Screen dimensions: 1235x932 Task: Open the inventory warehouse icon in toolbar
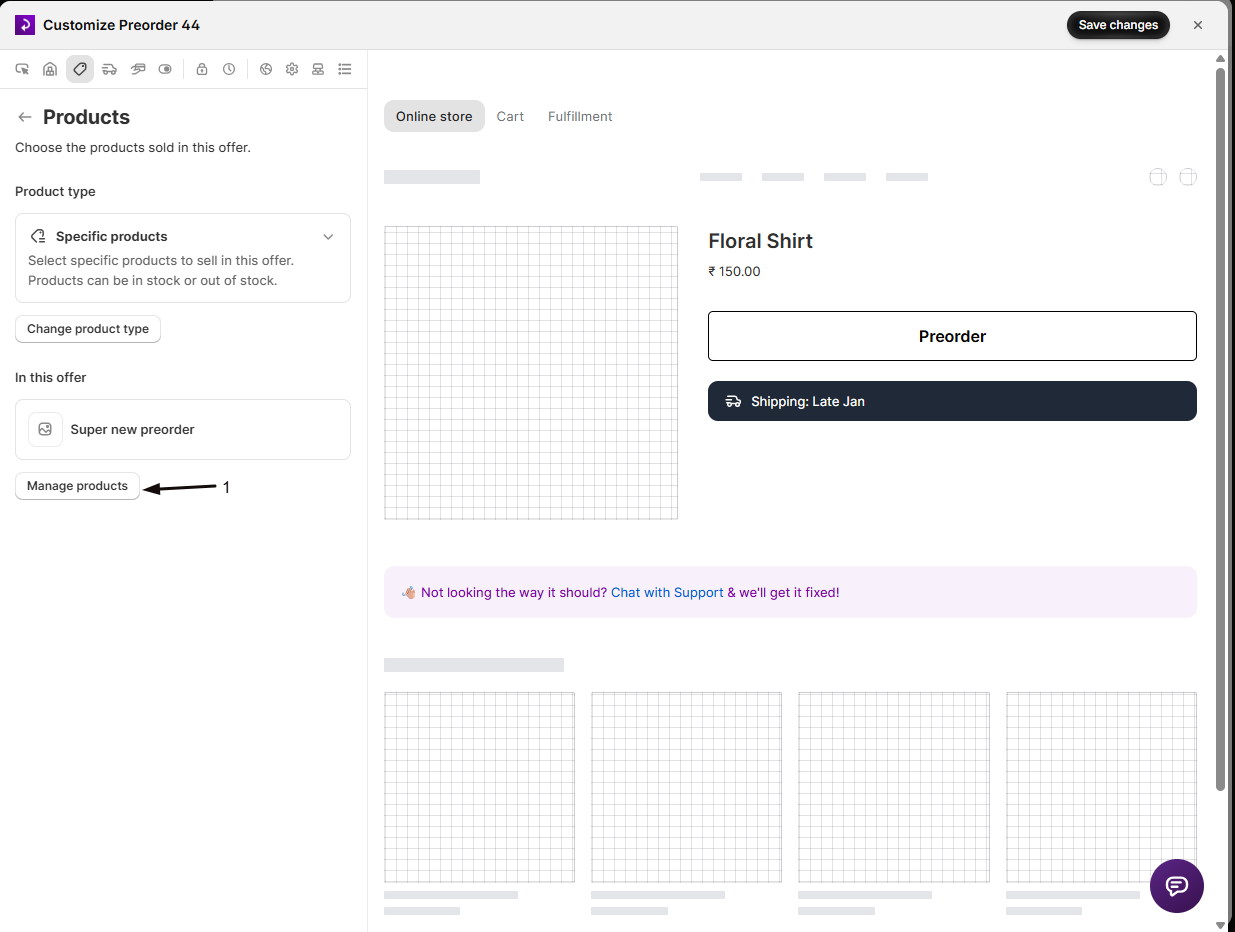coord(50,69)
